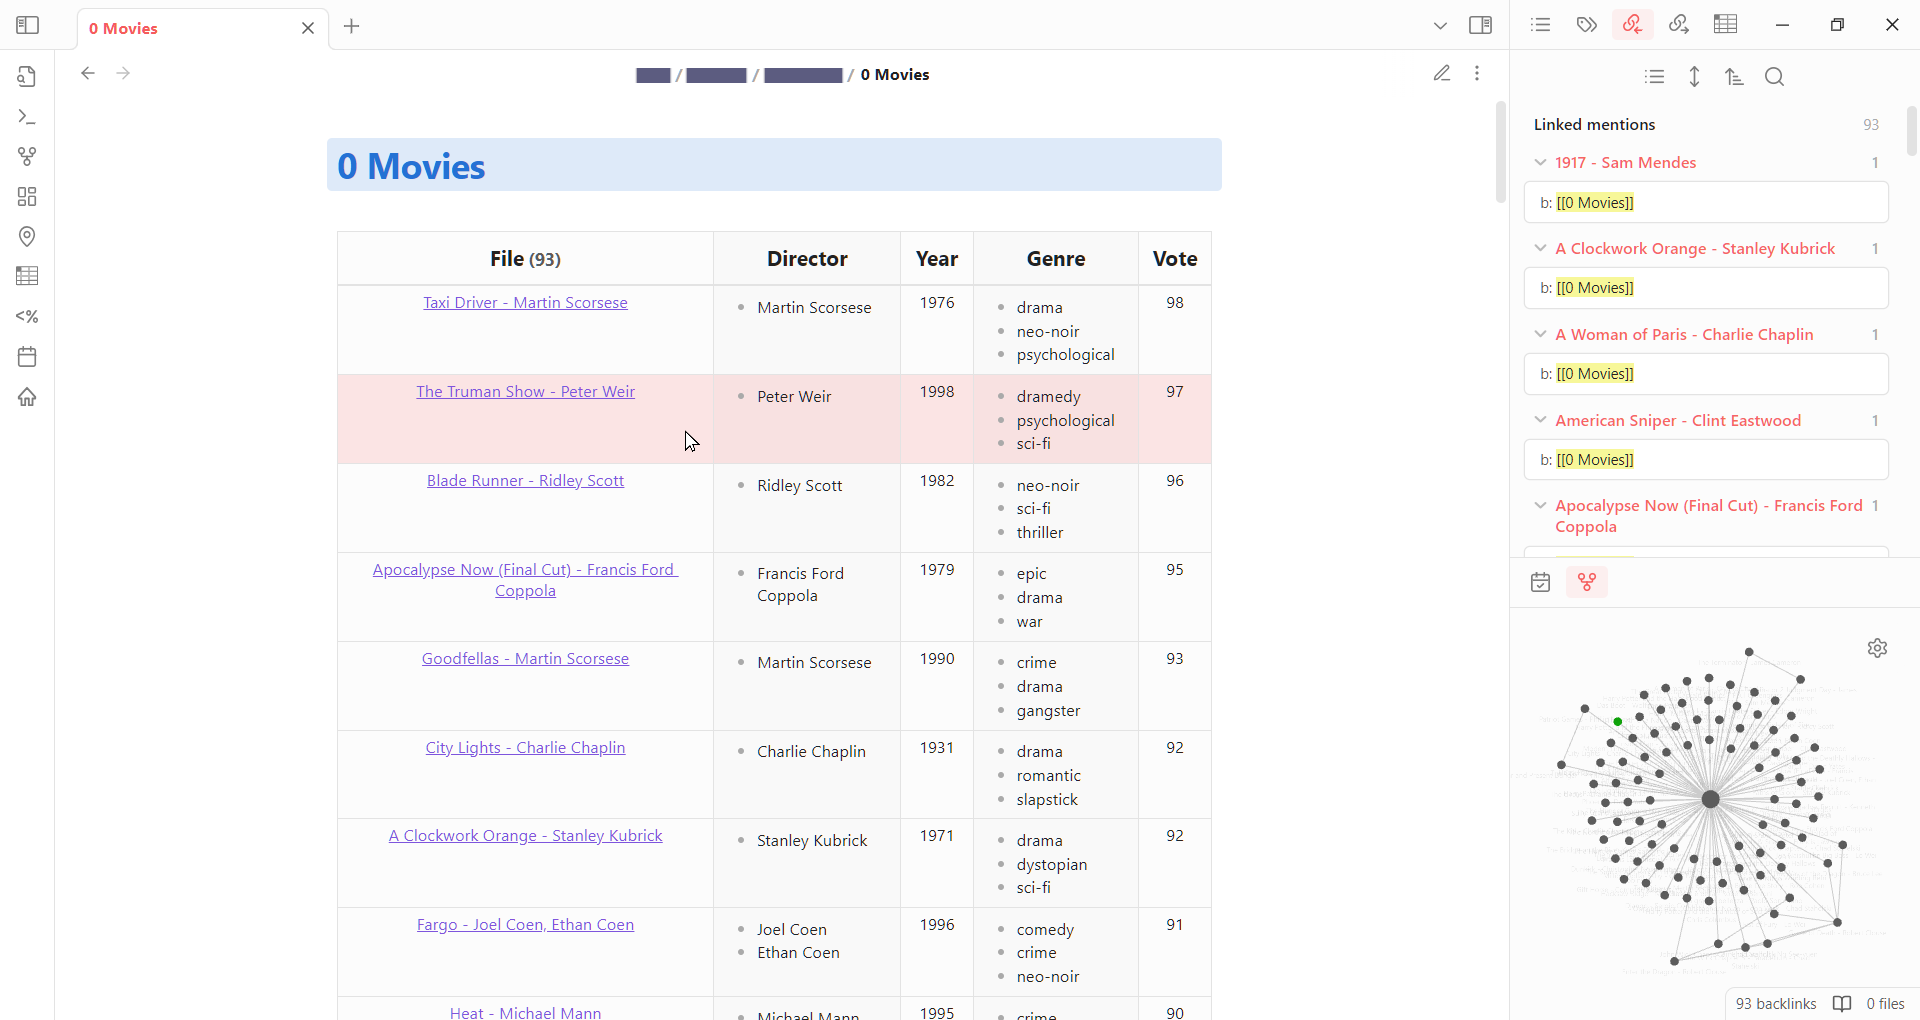This screenshot has height=1020, width=1920.
Task: Click the 0 Movies breadcrumb item
Action: pyautogui.click(x=895, y=75)
